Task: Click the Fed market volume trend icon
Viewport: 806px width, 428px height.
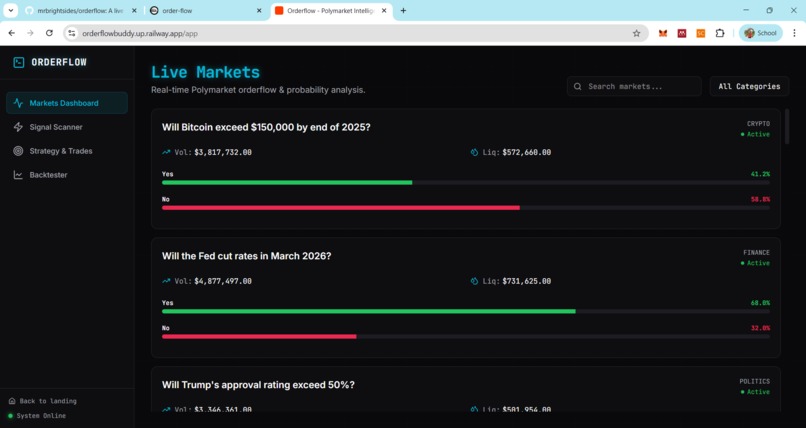Action: [x=166, y=282]
